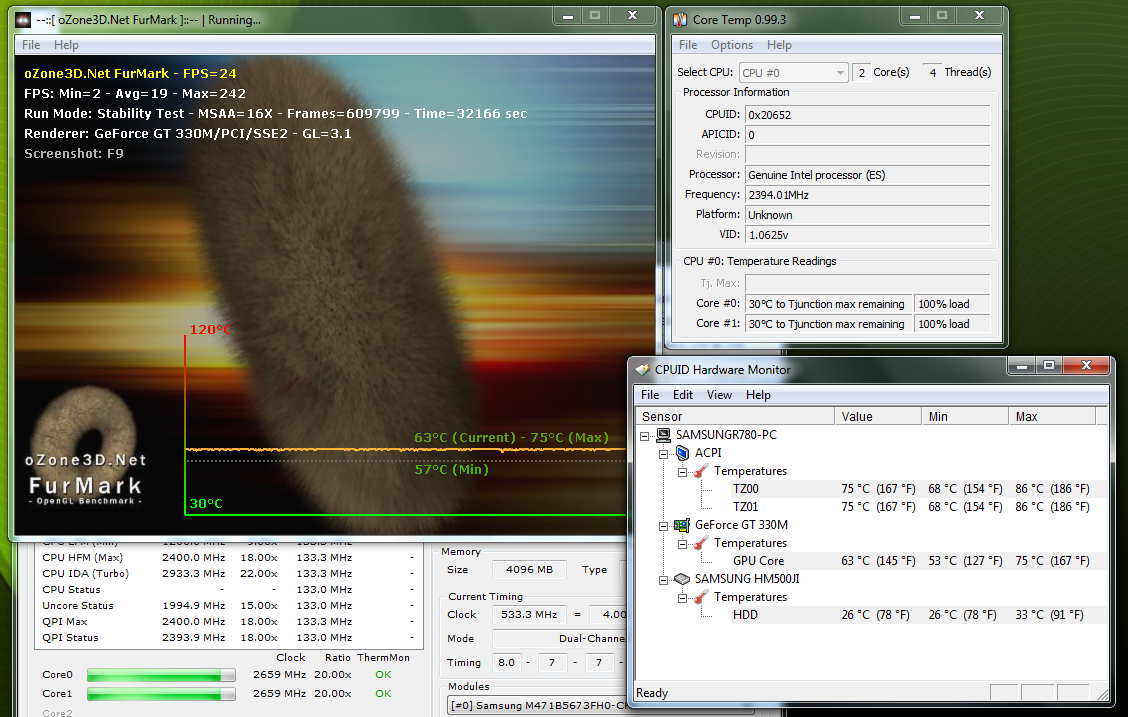This screenshot has width=1128, height=717.
Task: Click the Platform field Unknown
Action: (868, 215)
